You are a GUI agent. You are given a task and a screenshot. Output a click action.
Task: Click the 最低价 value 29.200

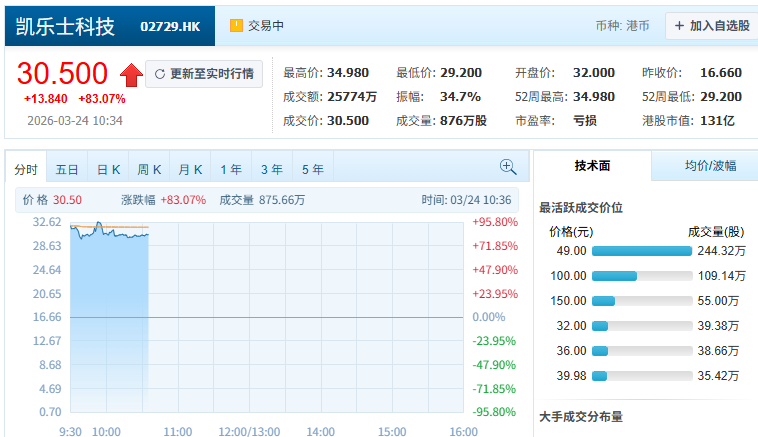click(x=461, y=73)
